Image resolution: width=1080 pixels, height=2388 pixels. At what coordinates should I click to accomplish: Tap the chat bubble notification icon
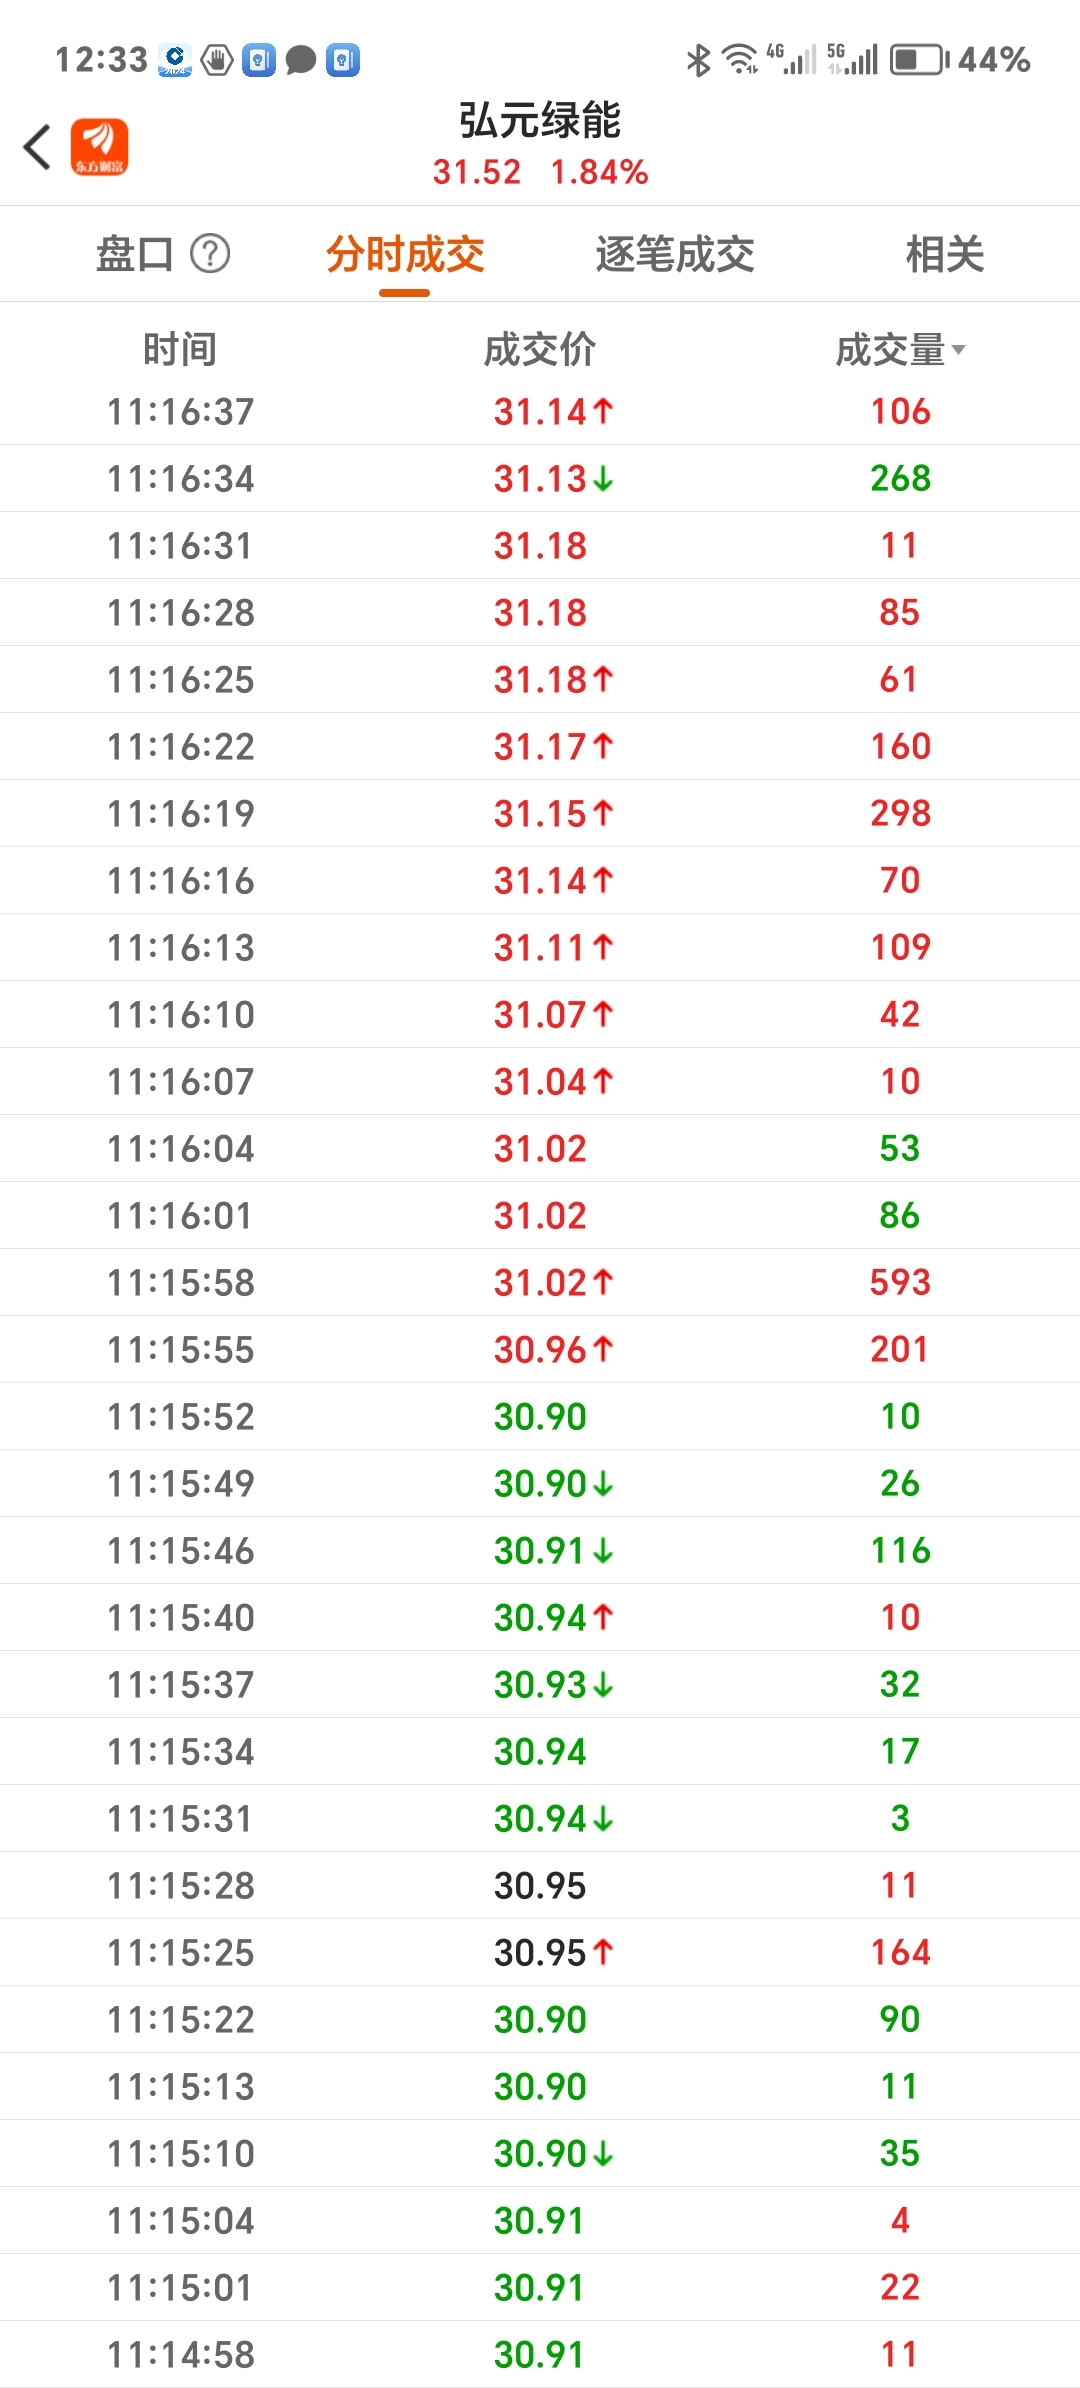(x=300, y=60)
